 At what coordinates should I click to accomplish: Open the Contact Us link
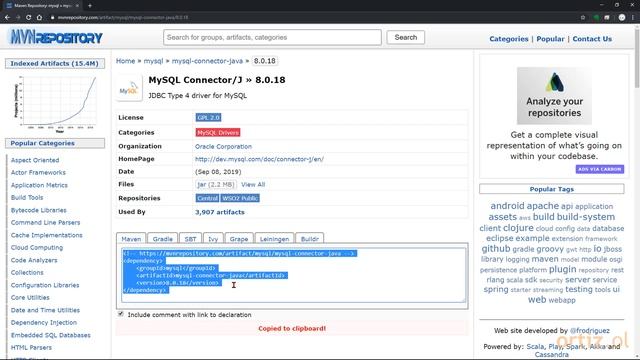coord(592,39)
